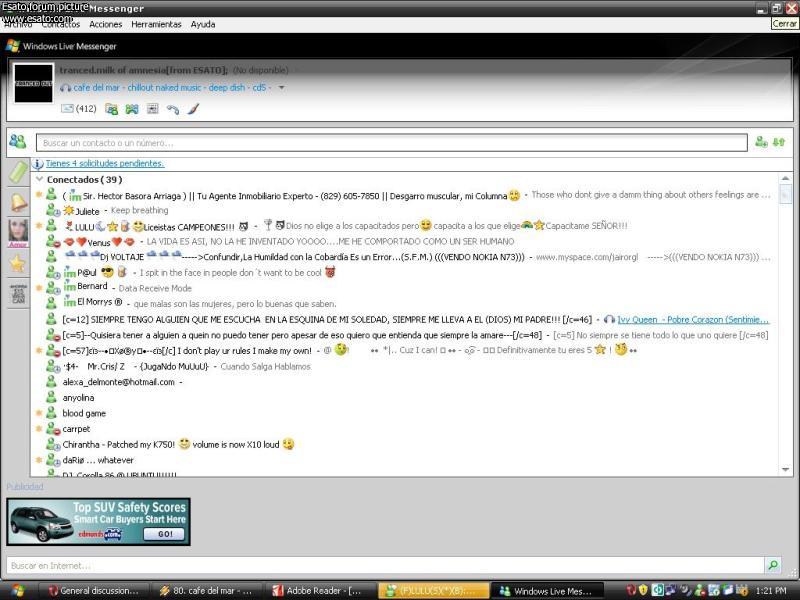
Task: Select contact Mr.Cris/ Z {JugaNdo MuUuU}
Action: click(403, 366)
